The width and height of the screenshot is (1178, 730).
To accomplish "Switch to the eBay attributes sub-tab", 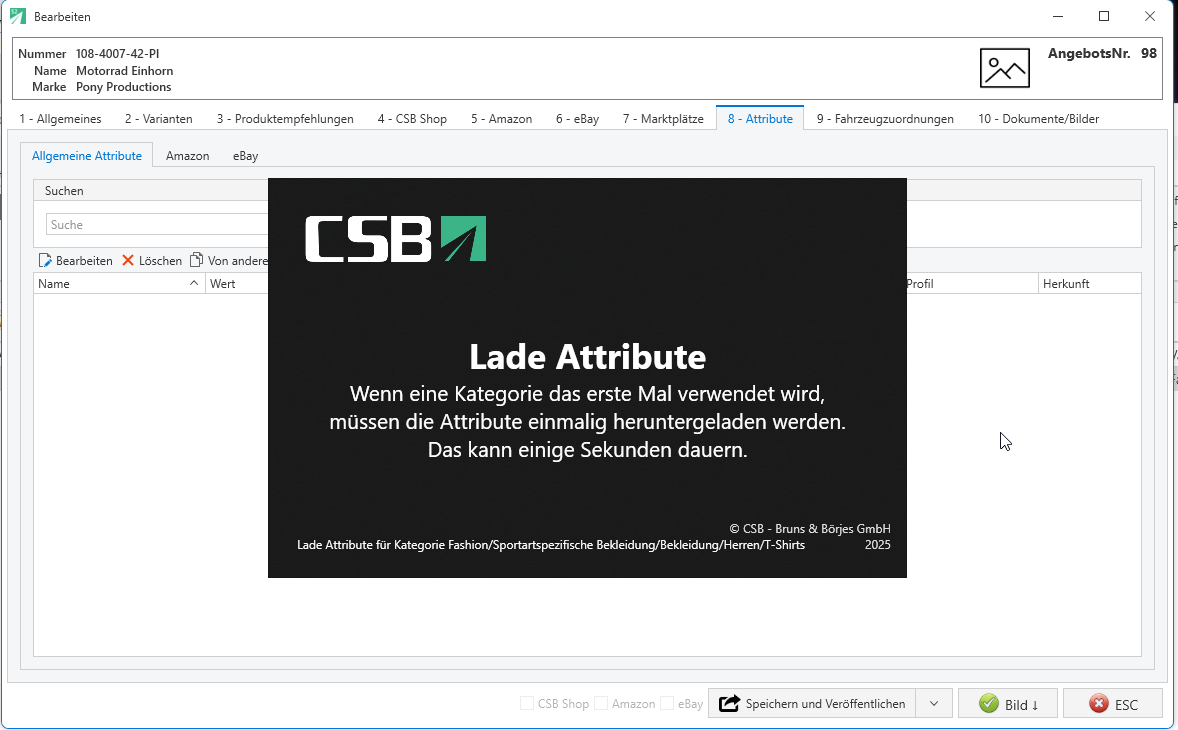I will pyautogui.click(x=246, y=156).
